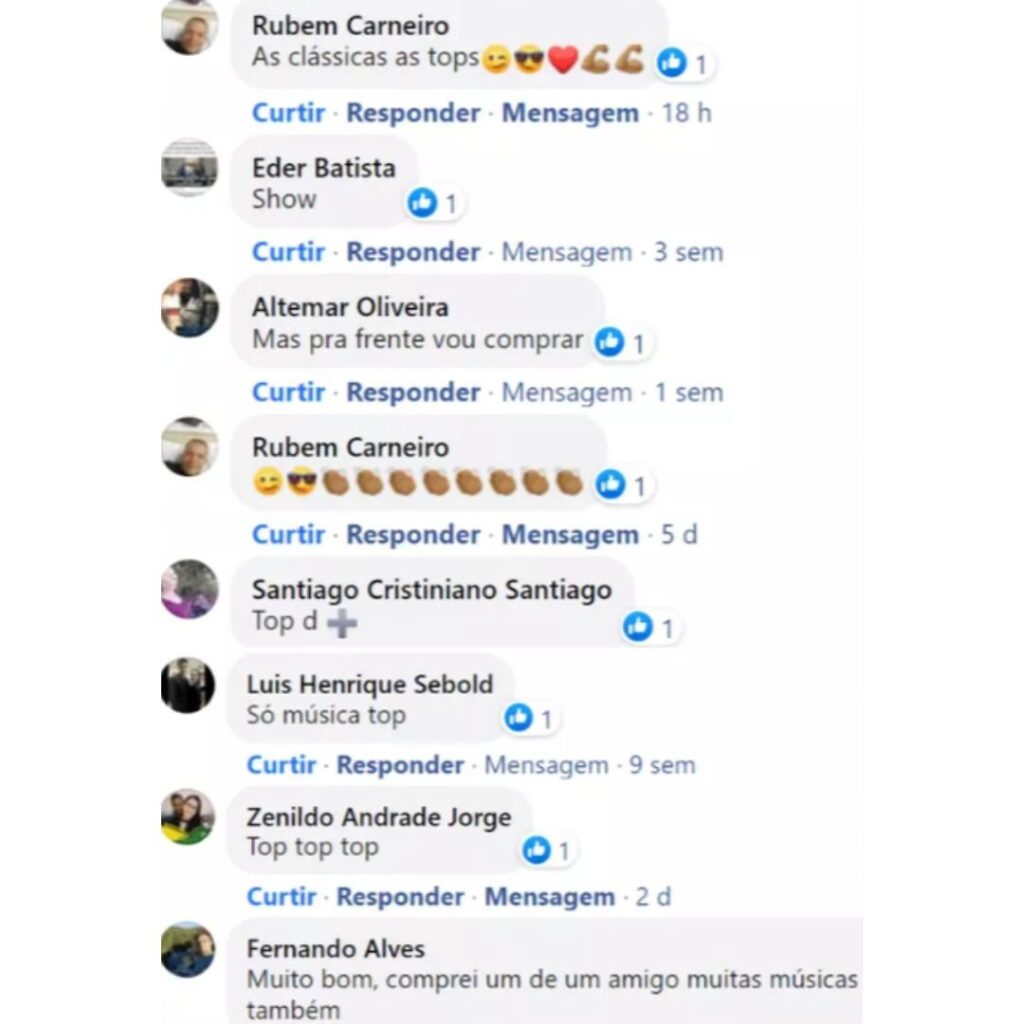Screen dimensions: 1024x1024
Task: Open Fernando Alves's profile name link
Action: click(336, 948)
